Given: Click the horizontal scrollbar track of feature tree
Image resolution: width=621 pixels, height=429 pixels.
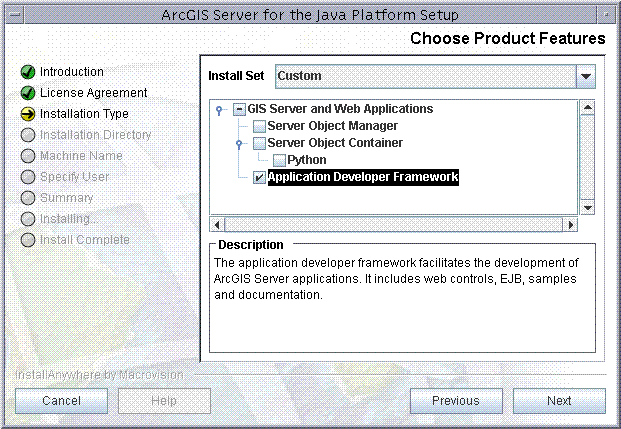Looking at the screenshot, I should (x=394, y=225).
